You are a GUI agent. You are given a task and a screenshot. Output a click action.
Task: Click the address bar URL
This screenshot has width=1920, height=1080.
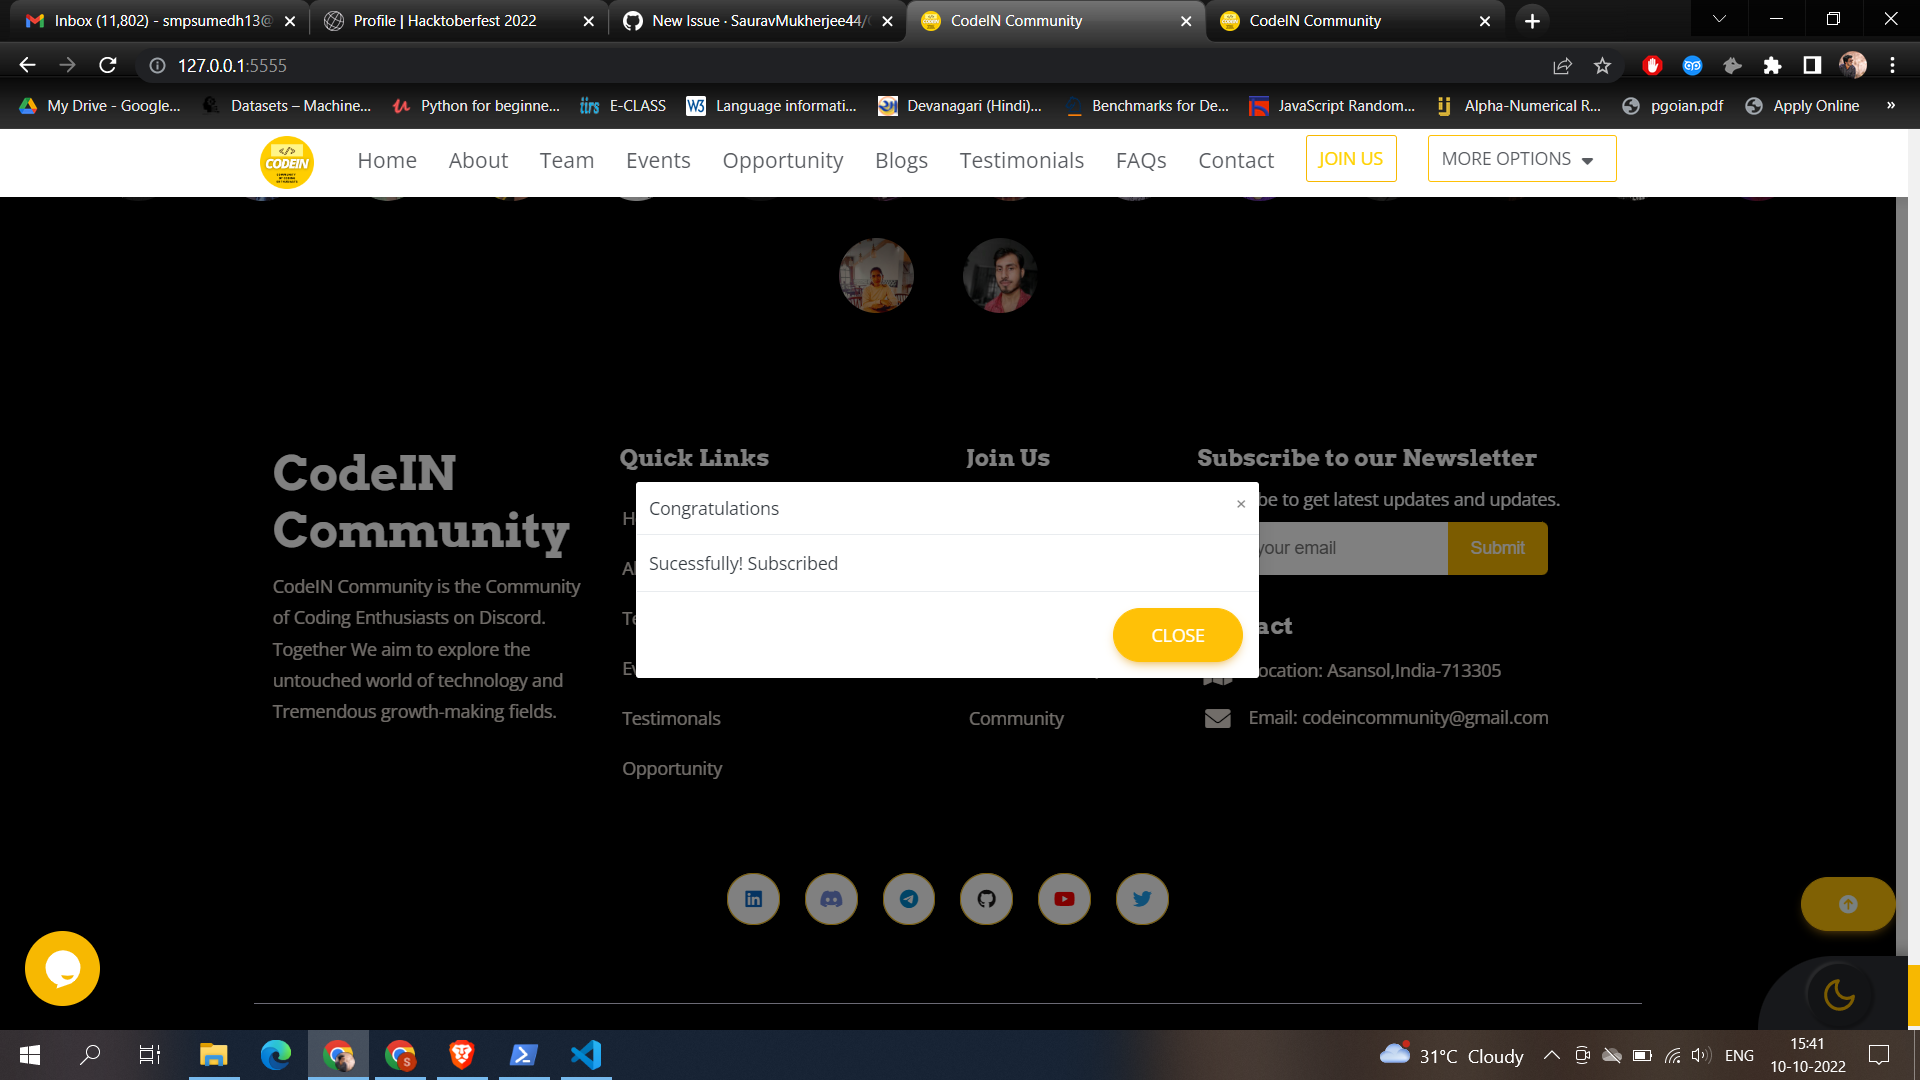pos(232,65)
